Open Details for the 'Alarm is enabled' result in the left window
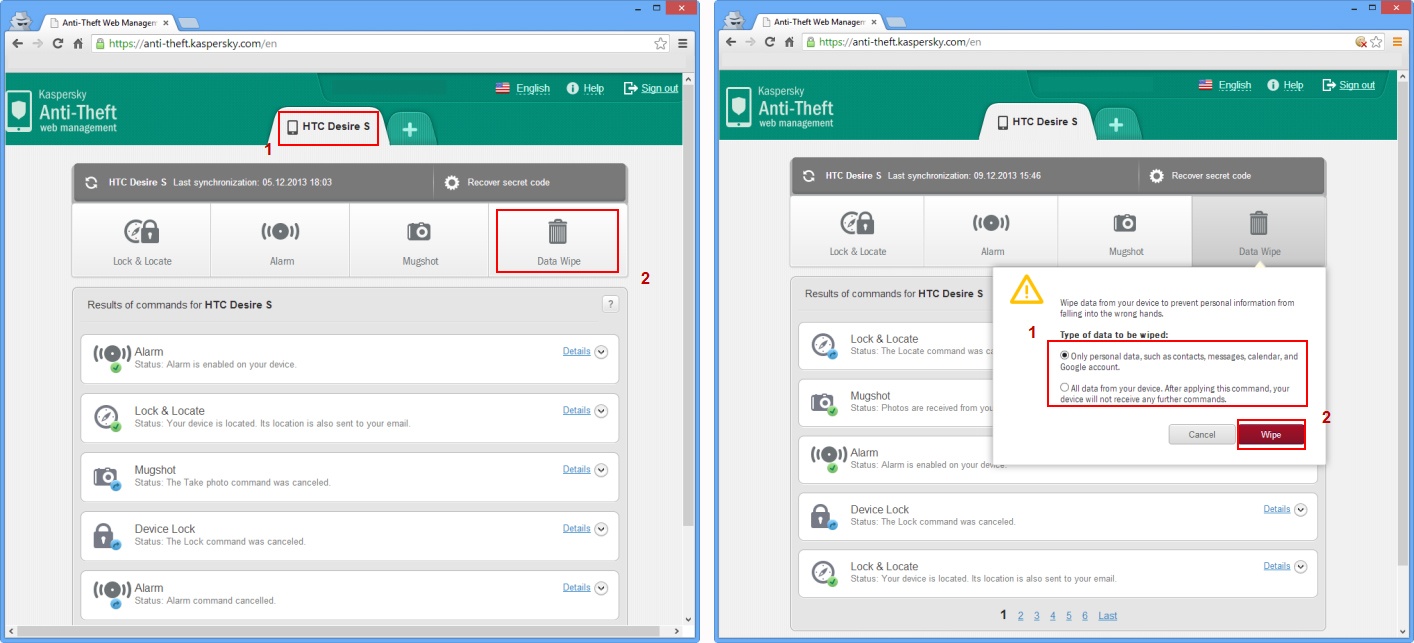Image resolution: width=1414 pixels, height=643 pixels. pos(576,351)
